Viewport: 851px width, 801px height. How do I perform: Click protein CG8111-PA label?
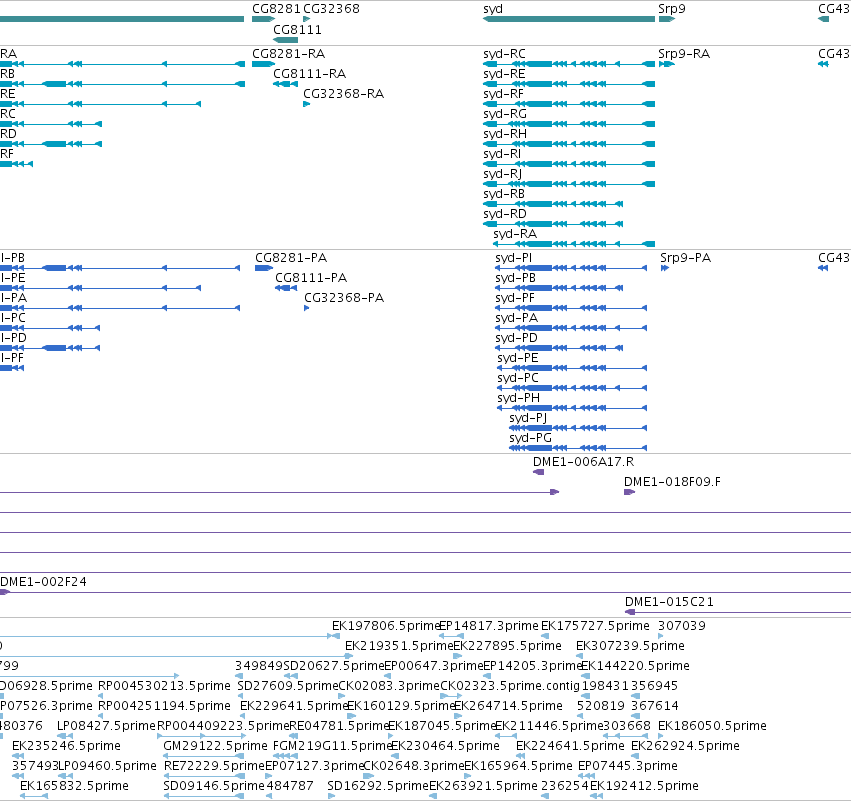click(311, 278)
